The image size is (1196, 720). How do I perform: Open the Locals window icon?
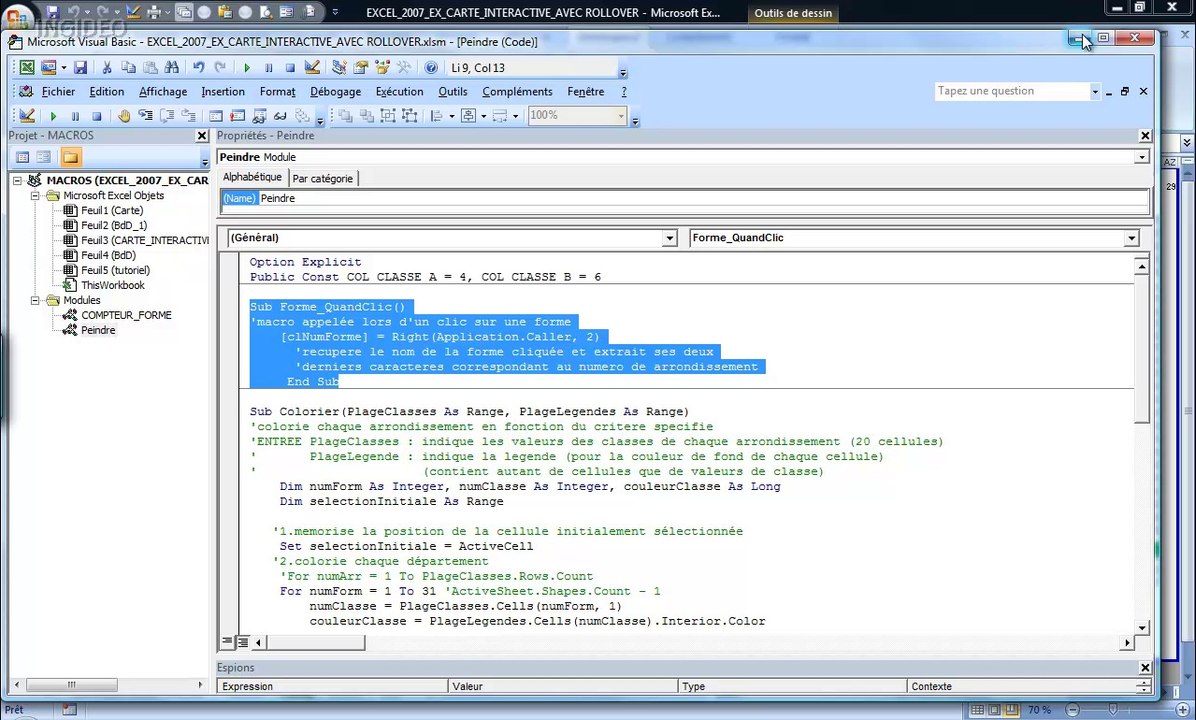click(216, 116)
